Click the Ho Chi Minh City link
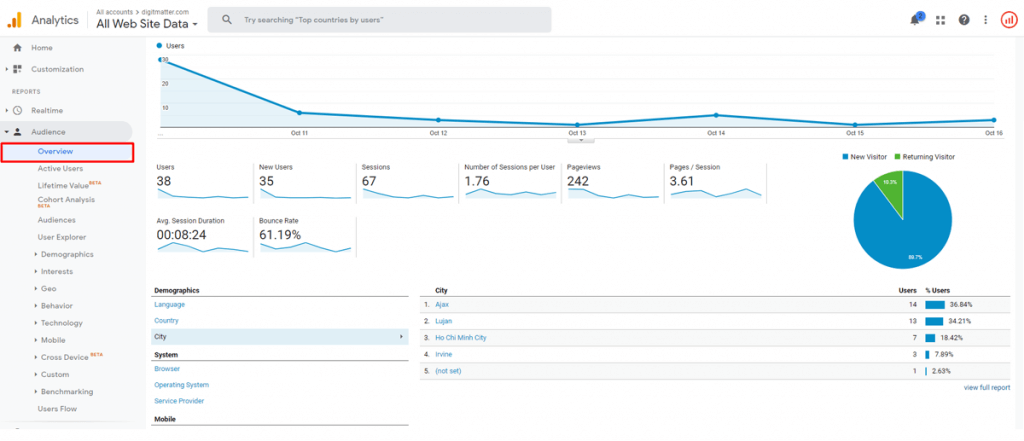 coord(461,338)
